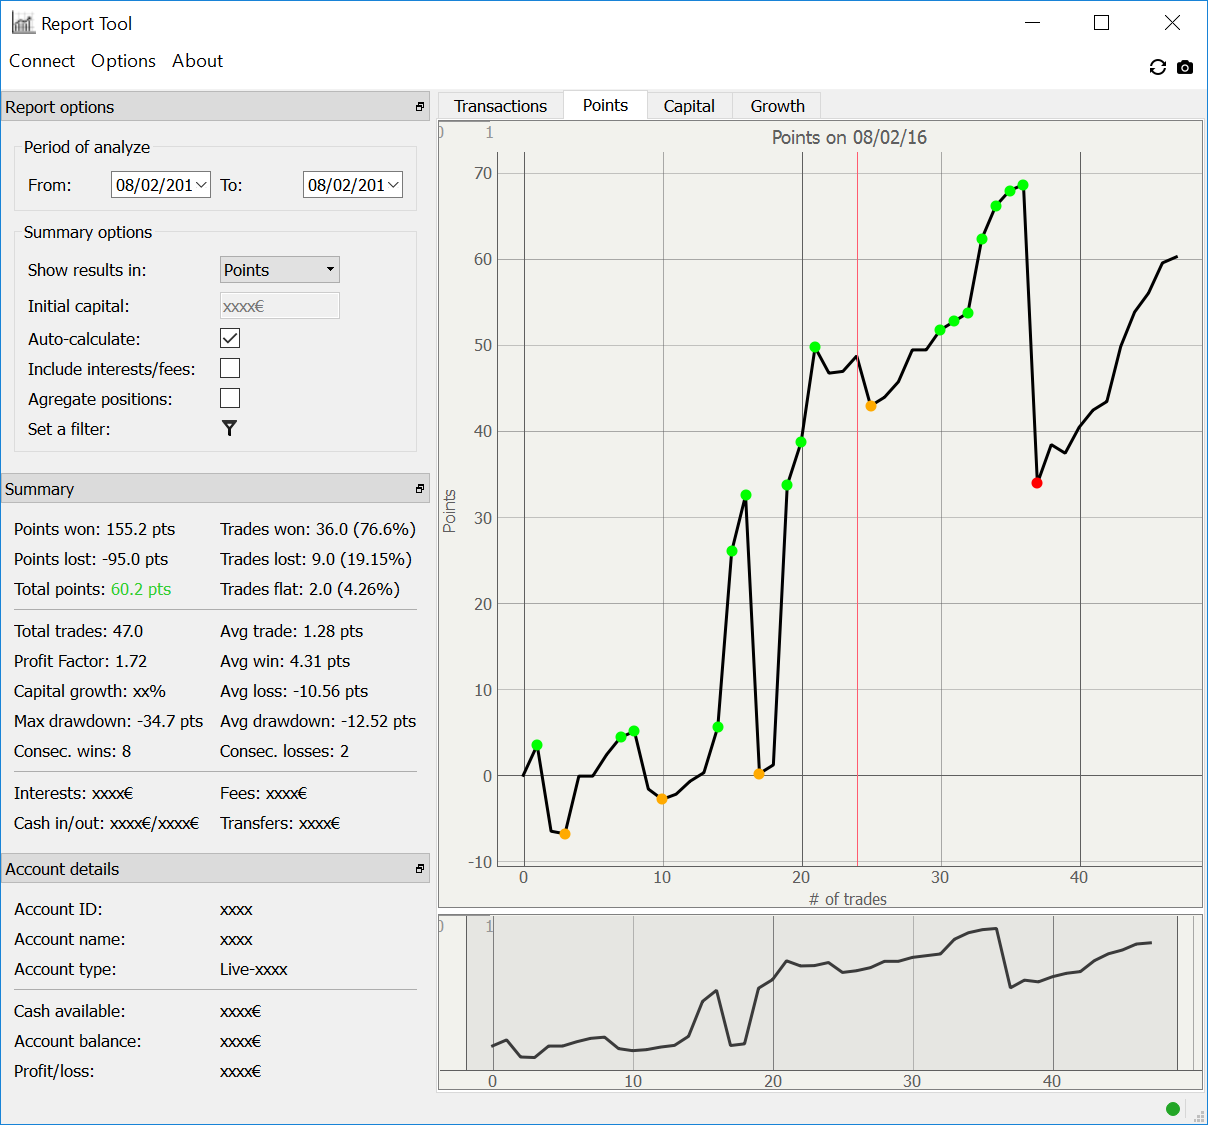
Task: Click the green connection status indicator
Action: (1173, 1108)
